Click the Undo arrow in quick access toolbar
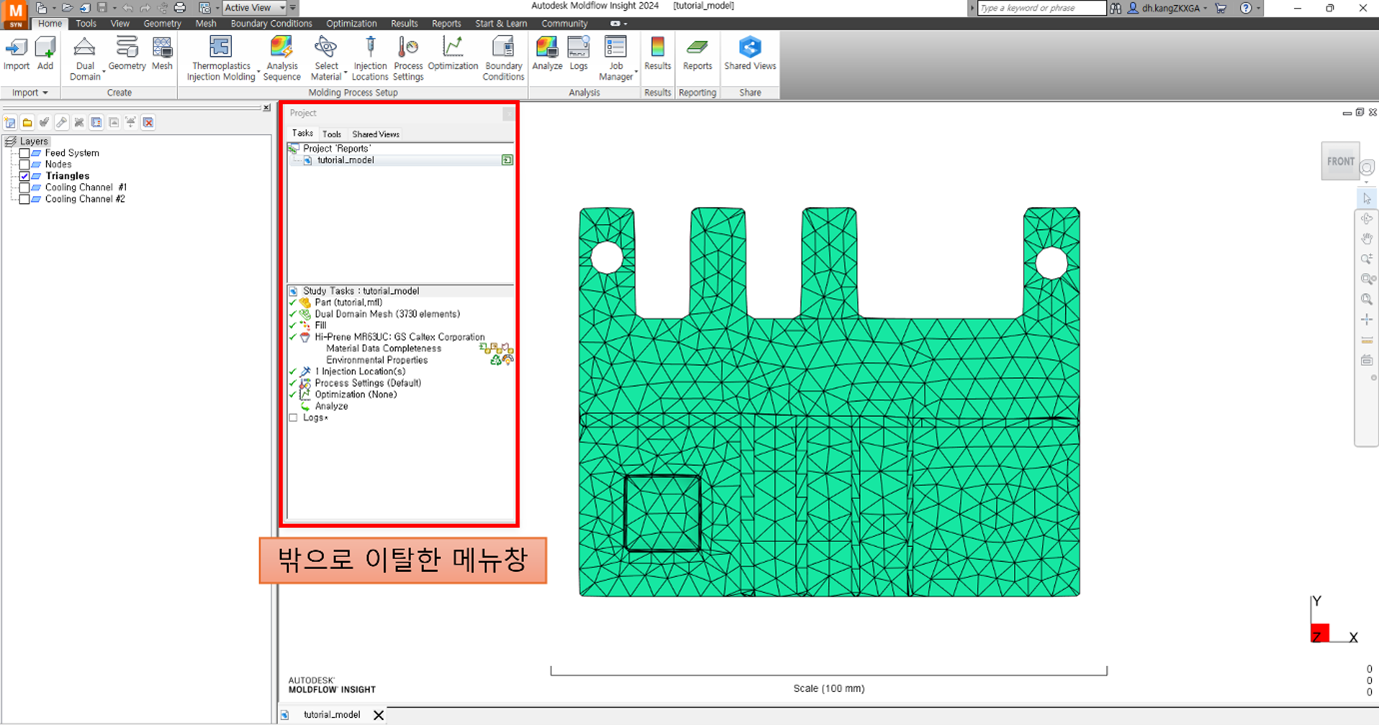Viewport: 1379px width, 725px height. pyautogui.click(x=128, y=8)
